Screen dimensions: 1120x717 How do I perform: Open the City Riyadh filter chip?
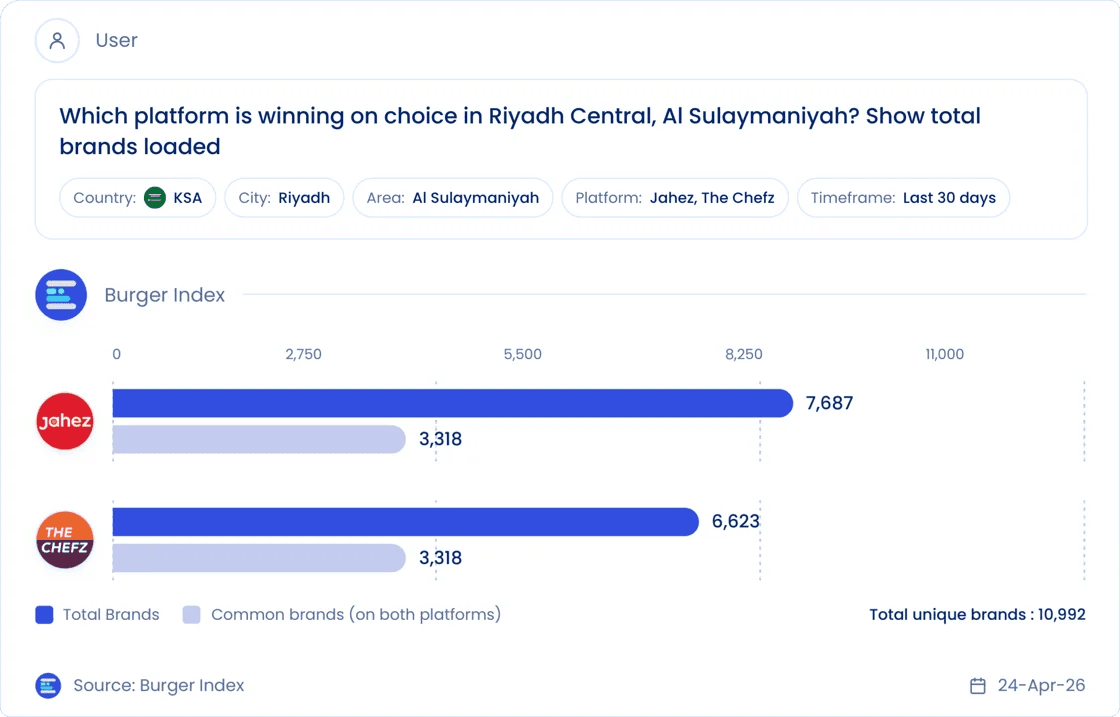284,198
